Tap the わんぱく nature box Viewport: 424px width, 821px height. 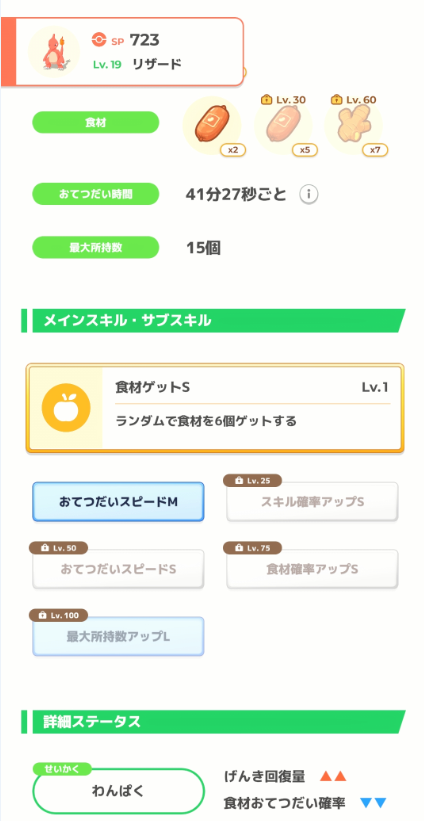118,790
